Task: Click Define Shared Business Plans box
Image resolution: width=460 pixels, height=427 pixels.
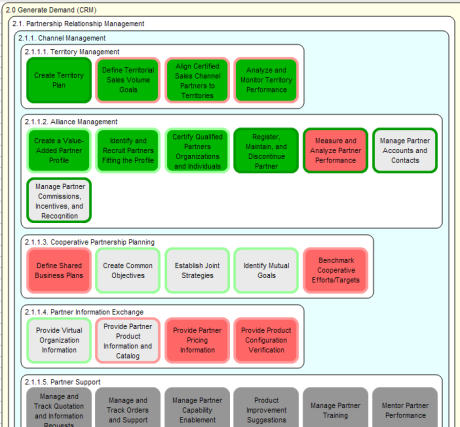Action: [59, 270]
